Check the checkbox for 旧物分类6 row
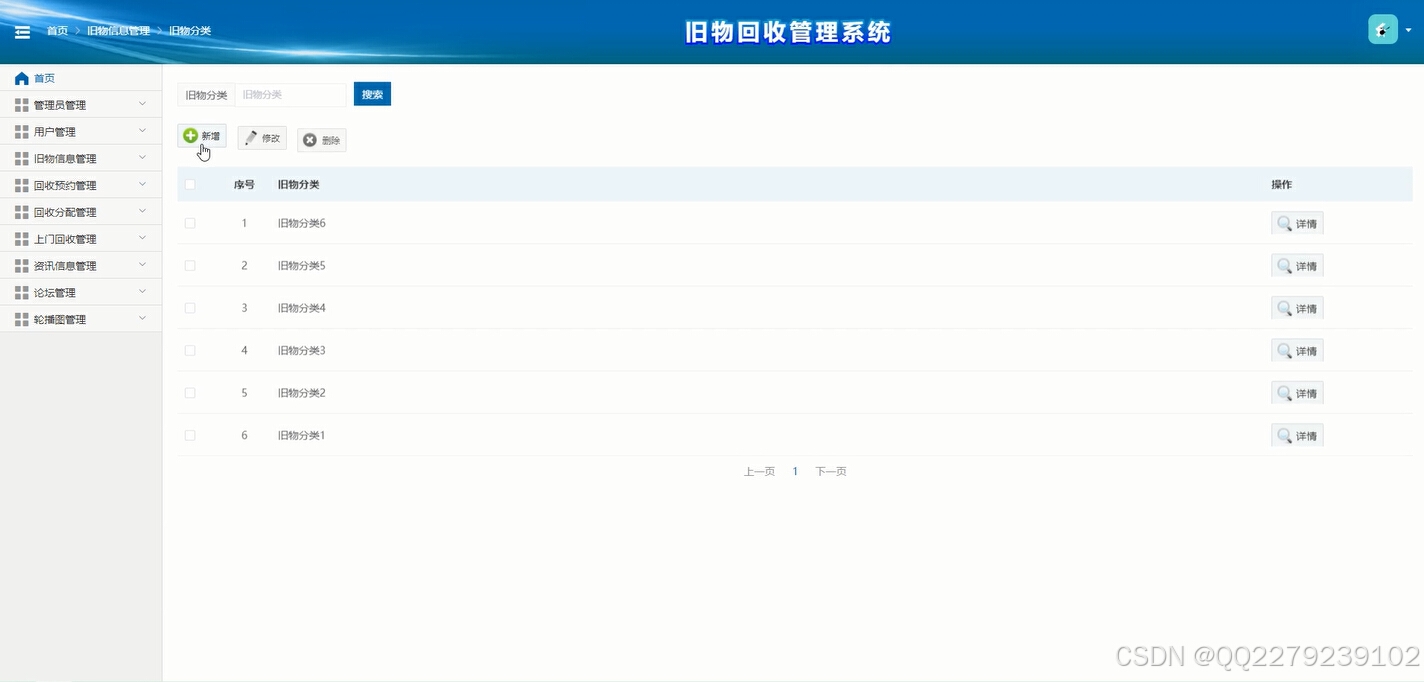This screenshot has height=682, width=1424. click(x=190, y=222)
